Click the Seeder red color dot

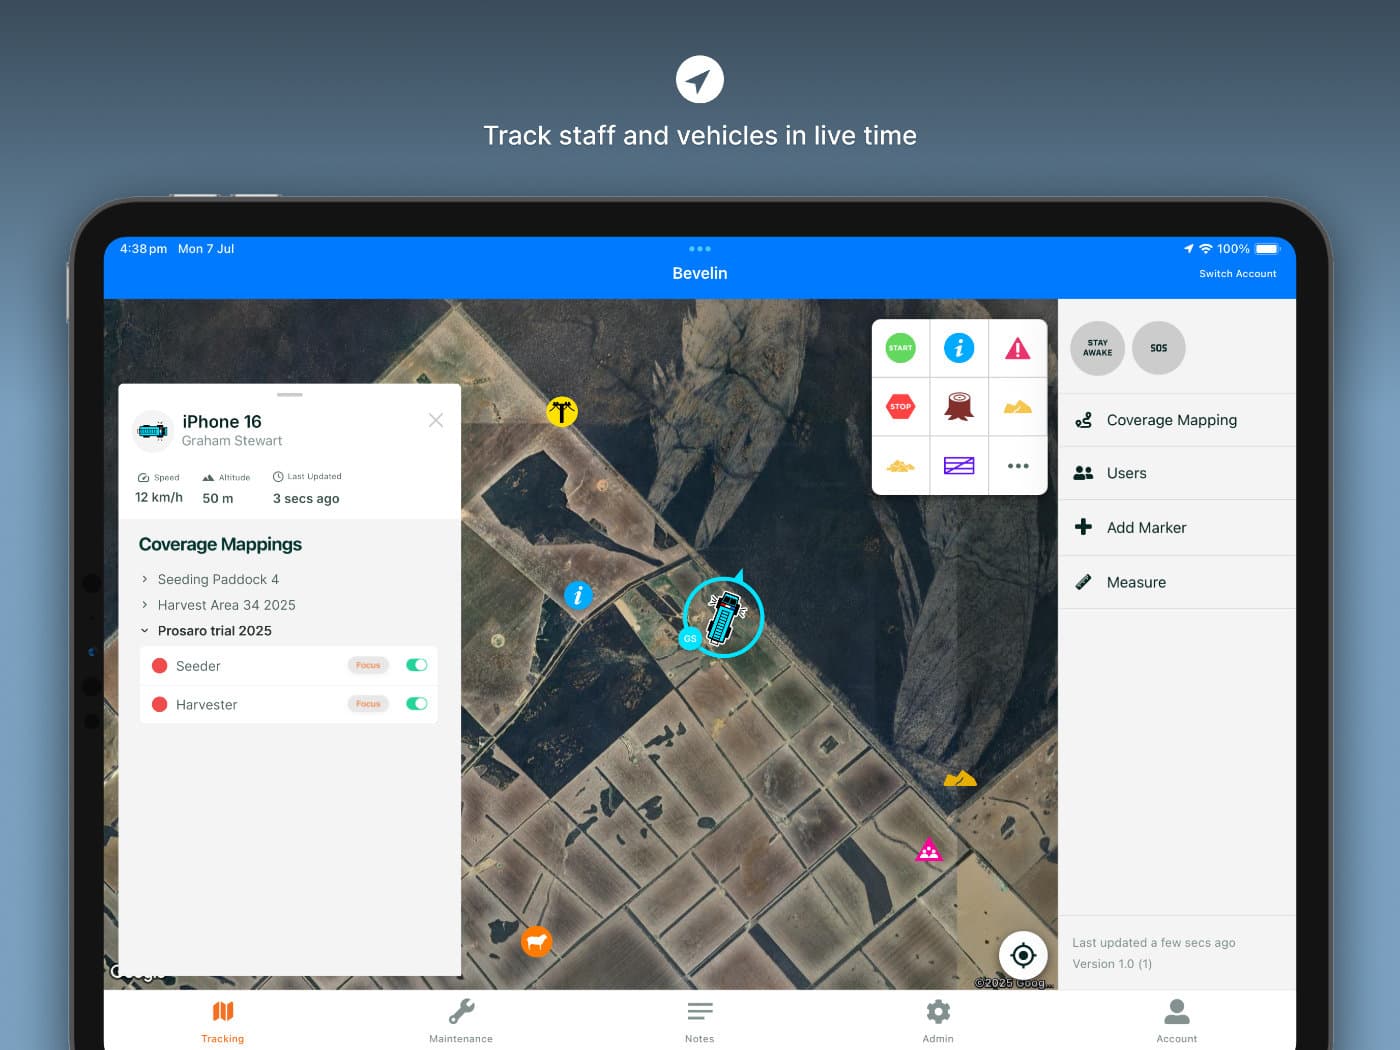click(x=159, y=666)
